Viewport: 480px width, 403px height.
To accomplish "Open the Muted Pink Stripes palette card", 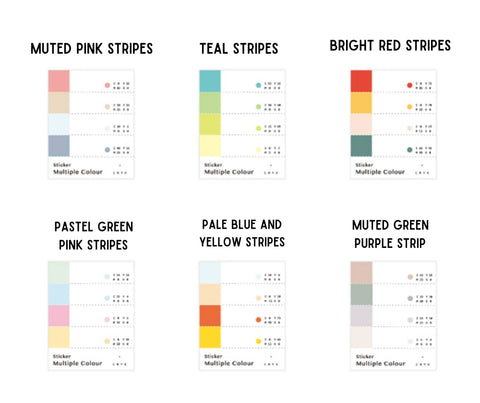I will click(91, 124).
